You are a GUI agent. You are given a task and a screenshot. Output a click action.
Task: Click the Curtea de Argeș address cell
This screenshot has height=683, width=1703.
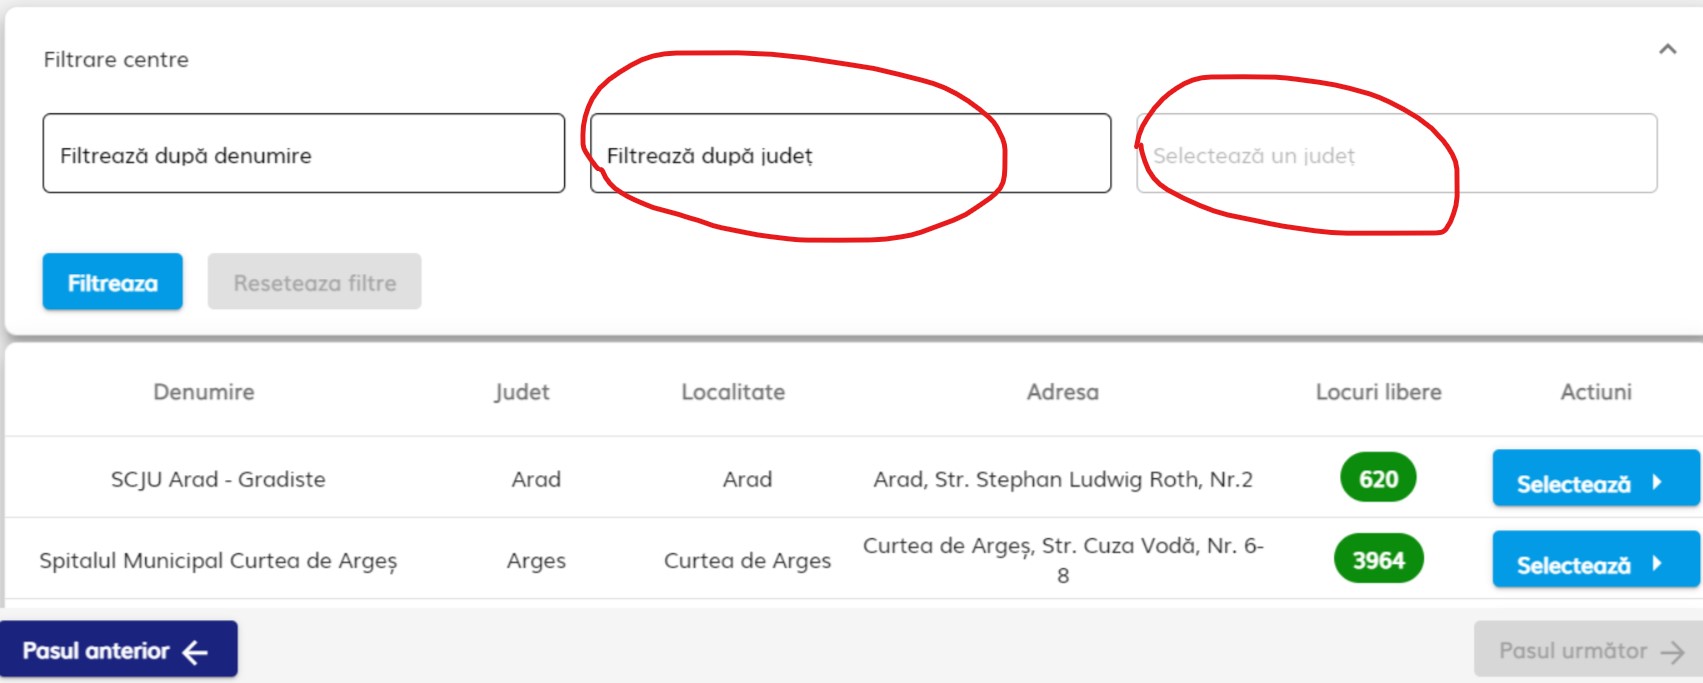point(1063,560)
